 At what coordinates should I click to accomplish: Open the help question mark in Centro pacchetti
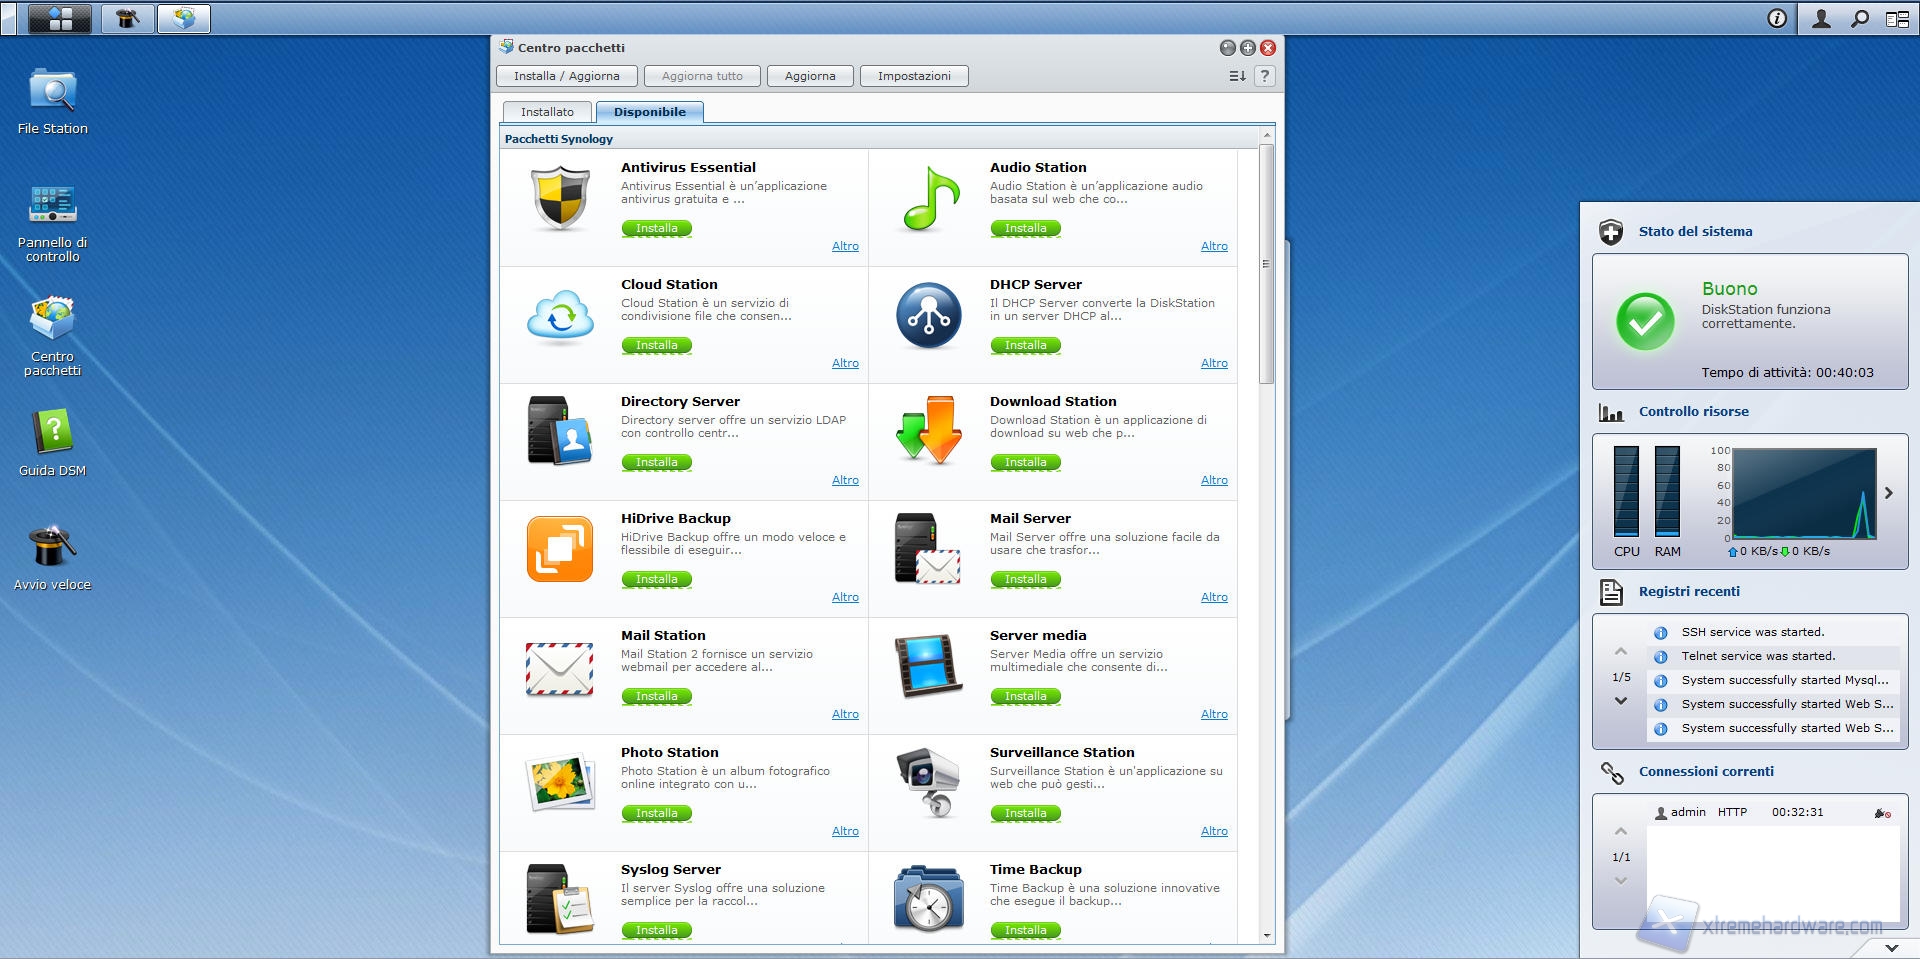pos(1265,76)
